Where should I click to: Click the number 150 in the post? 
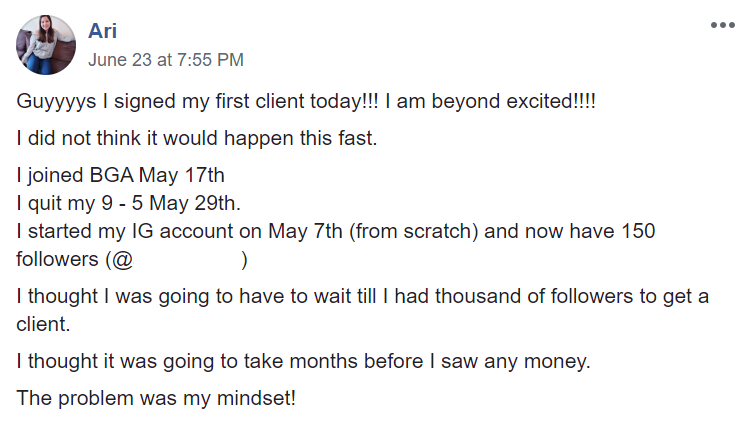click(638, 231)
